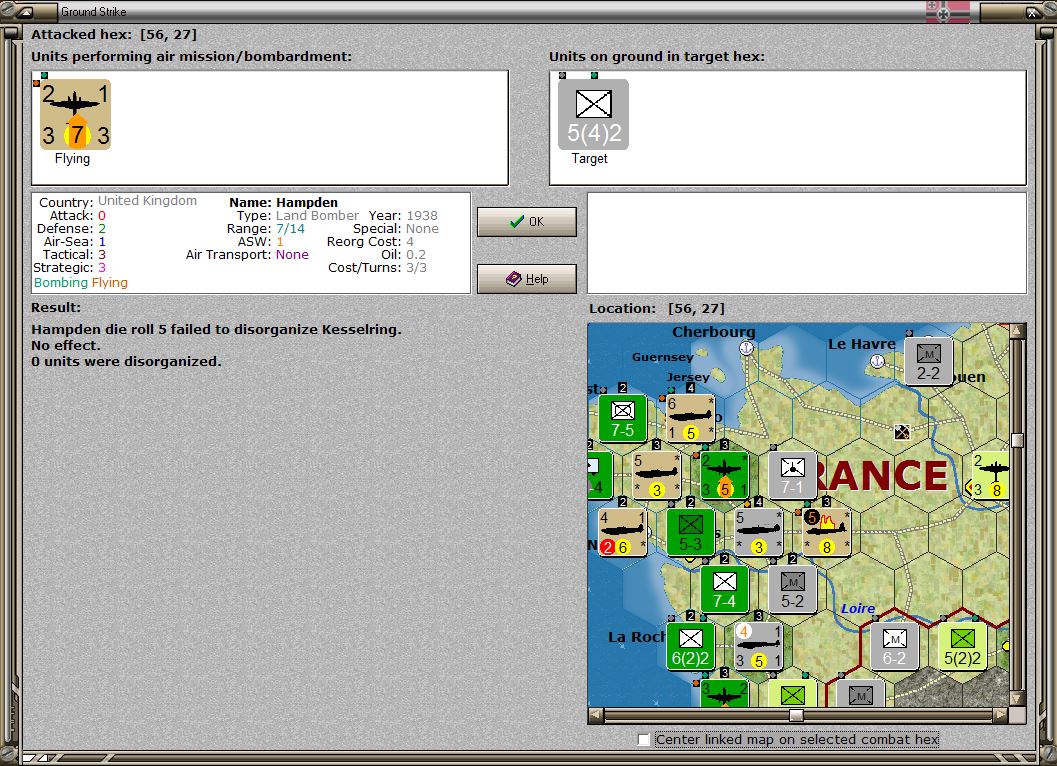Click the 2-2 unit counter near Rouen
Viewport: 1057px width, 766px height.
click(928, 361)
